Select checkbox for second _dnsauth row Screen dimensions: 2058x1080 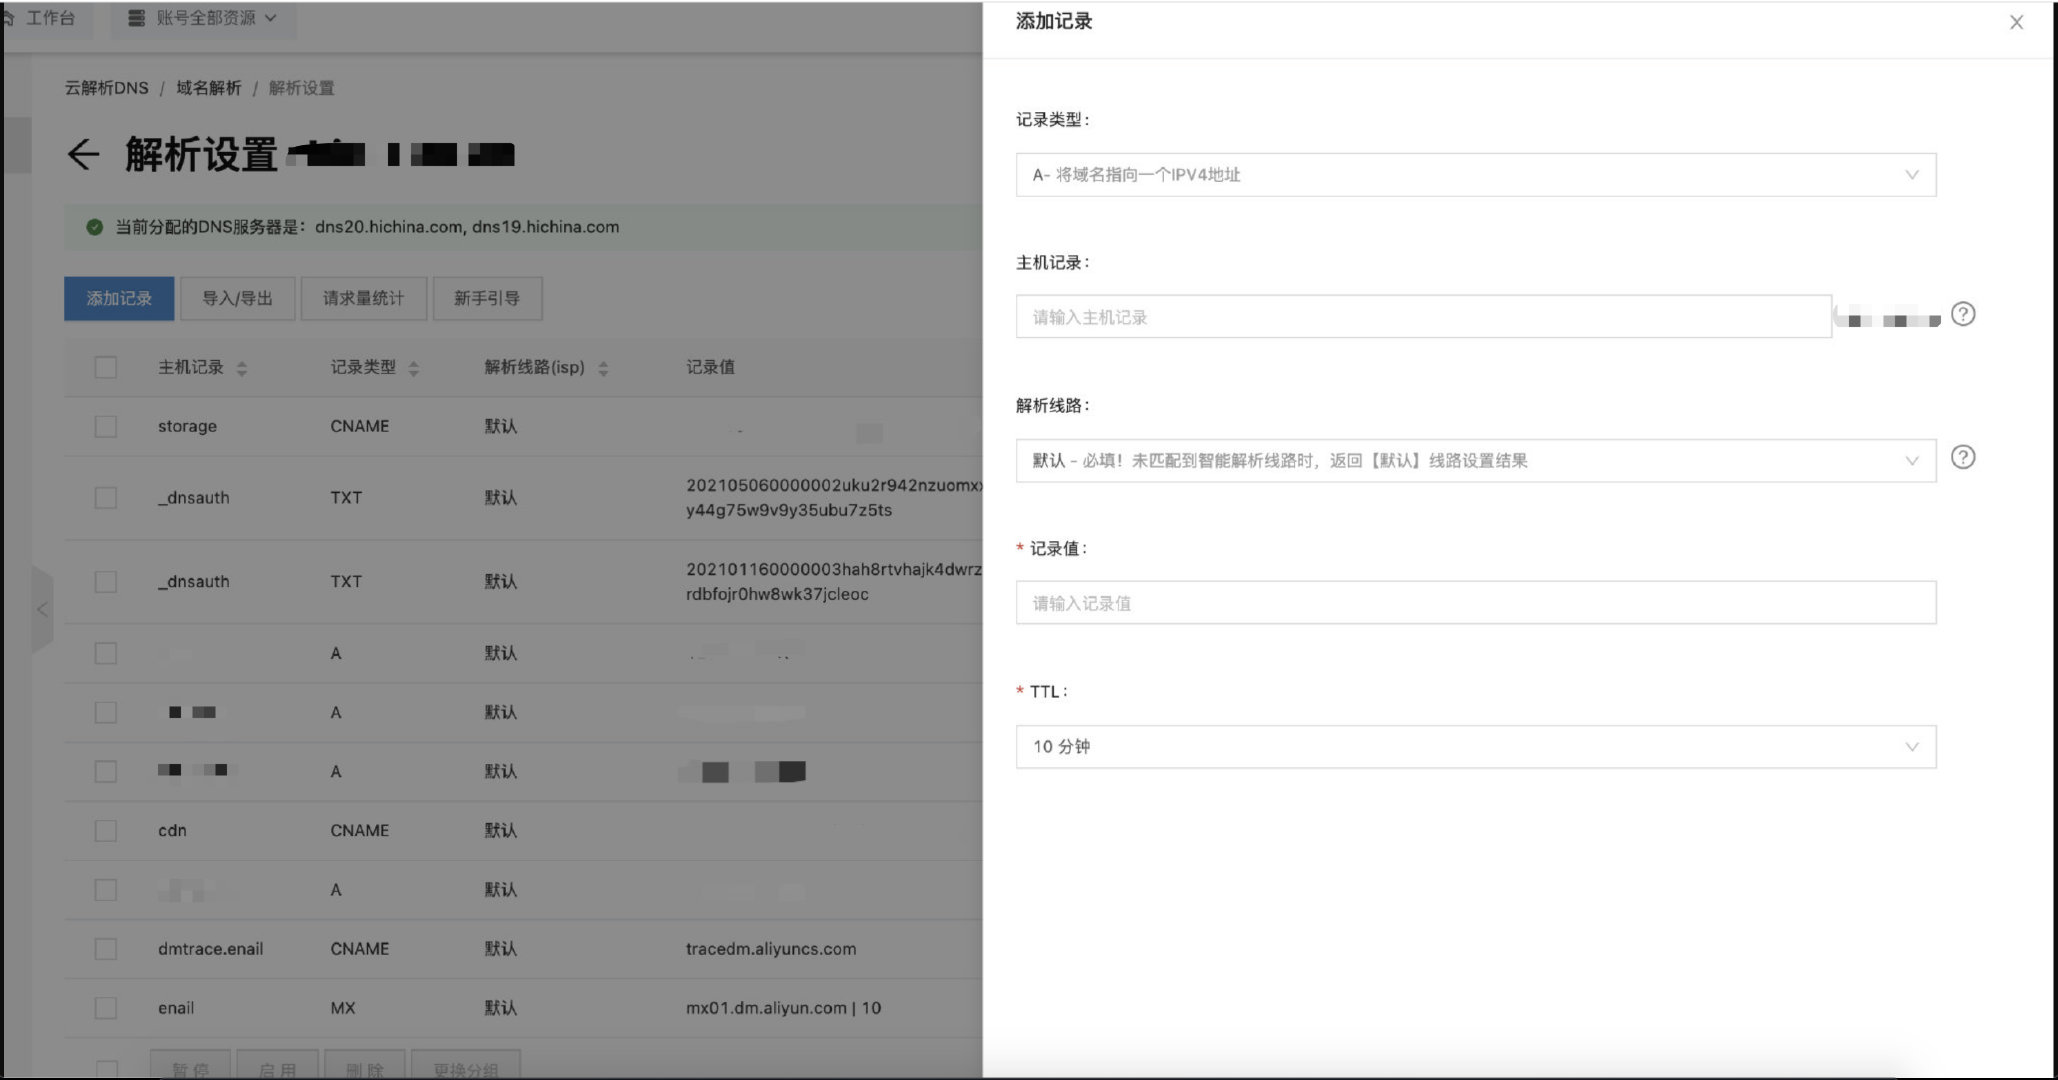click(x=105, y=581)
